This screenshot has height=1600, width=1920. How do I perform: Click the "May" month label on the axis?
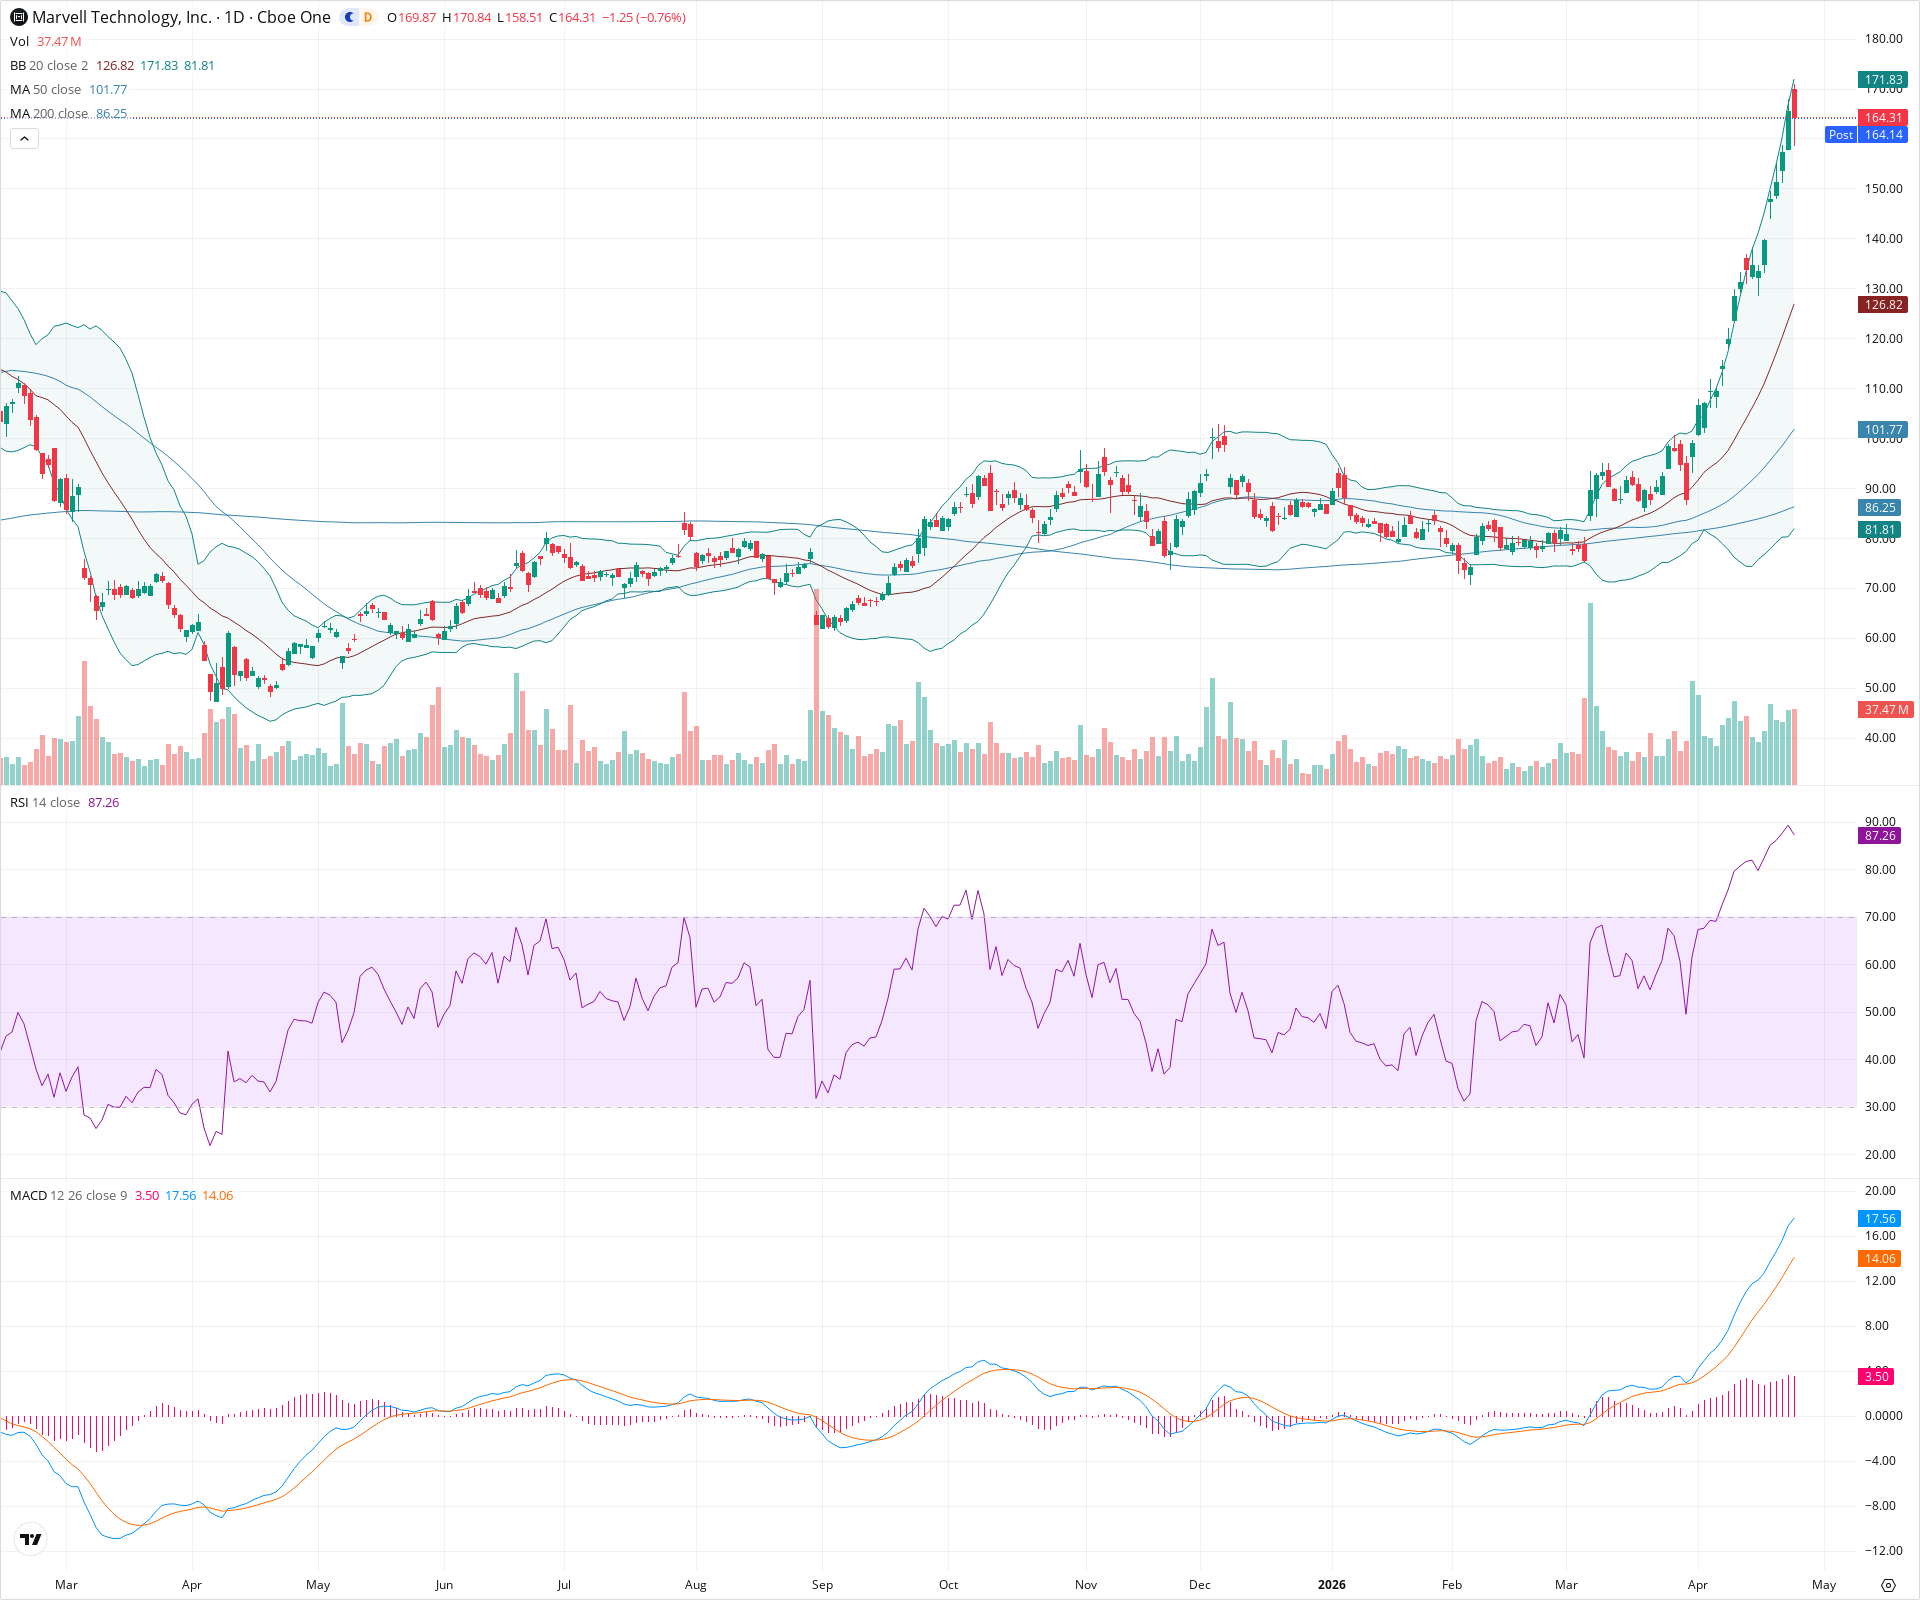(1824, 1585)
